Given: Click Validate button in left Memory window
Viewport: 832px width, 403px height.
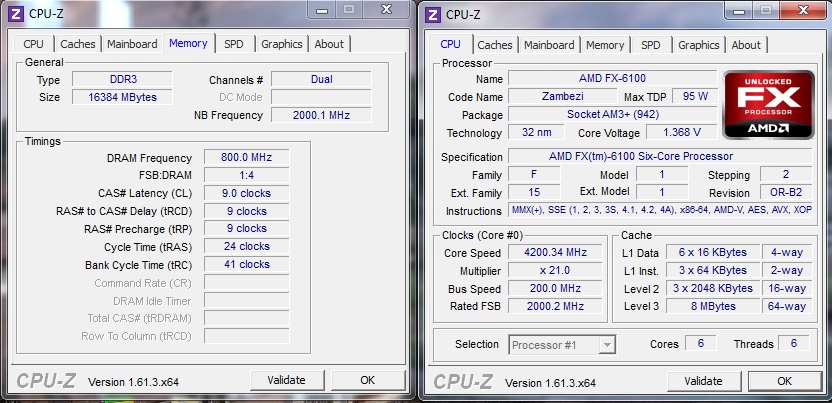Looking at the screenshot, I should click(x=287, y=380).
